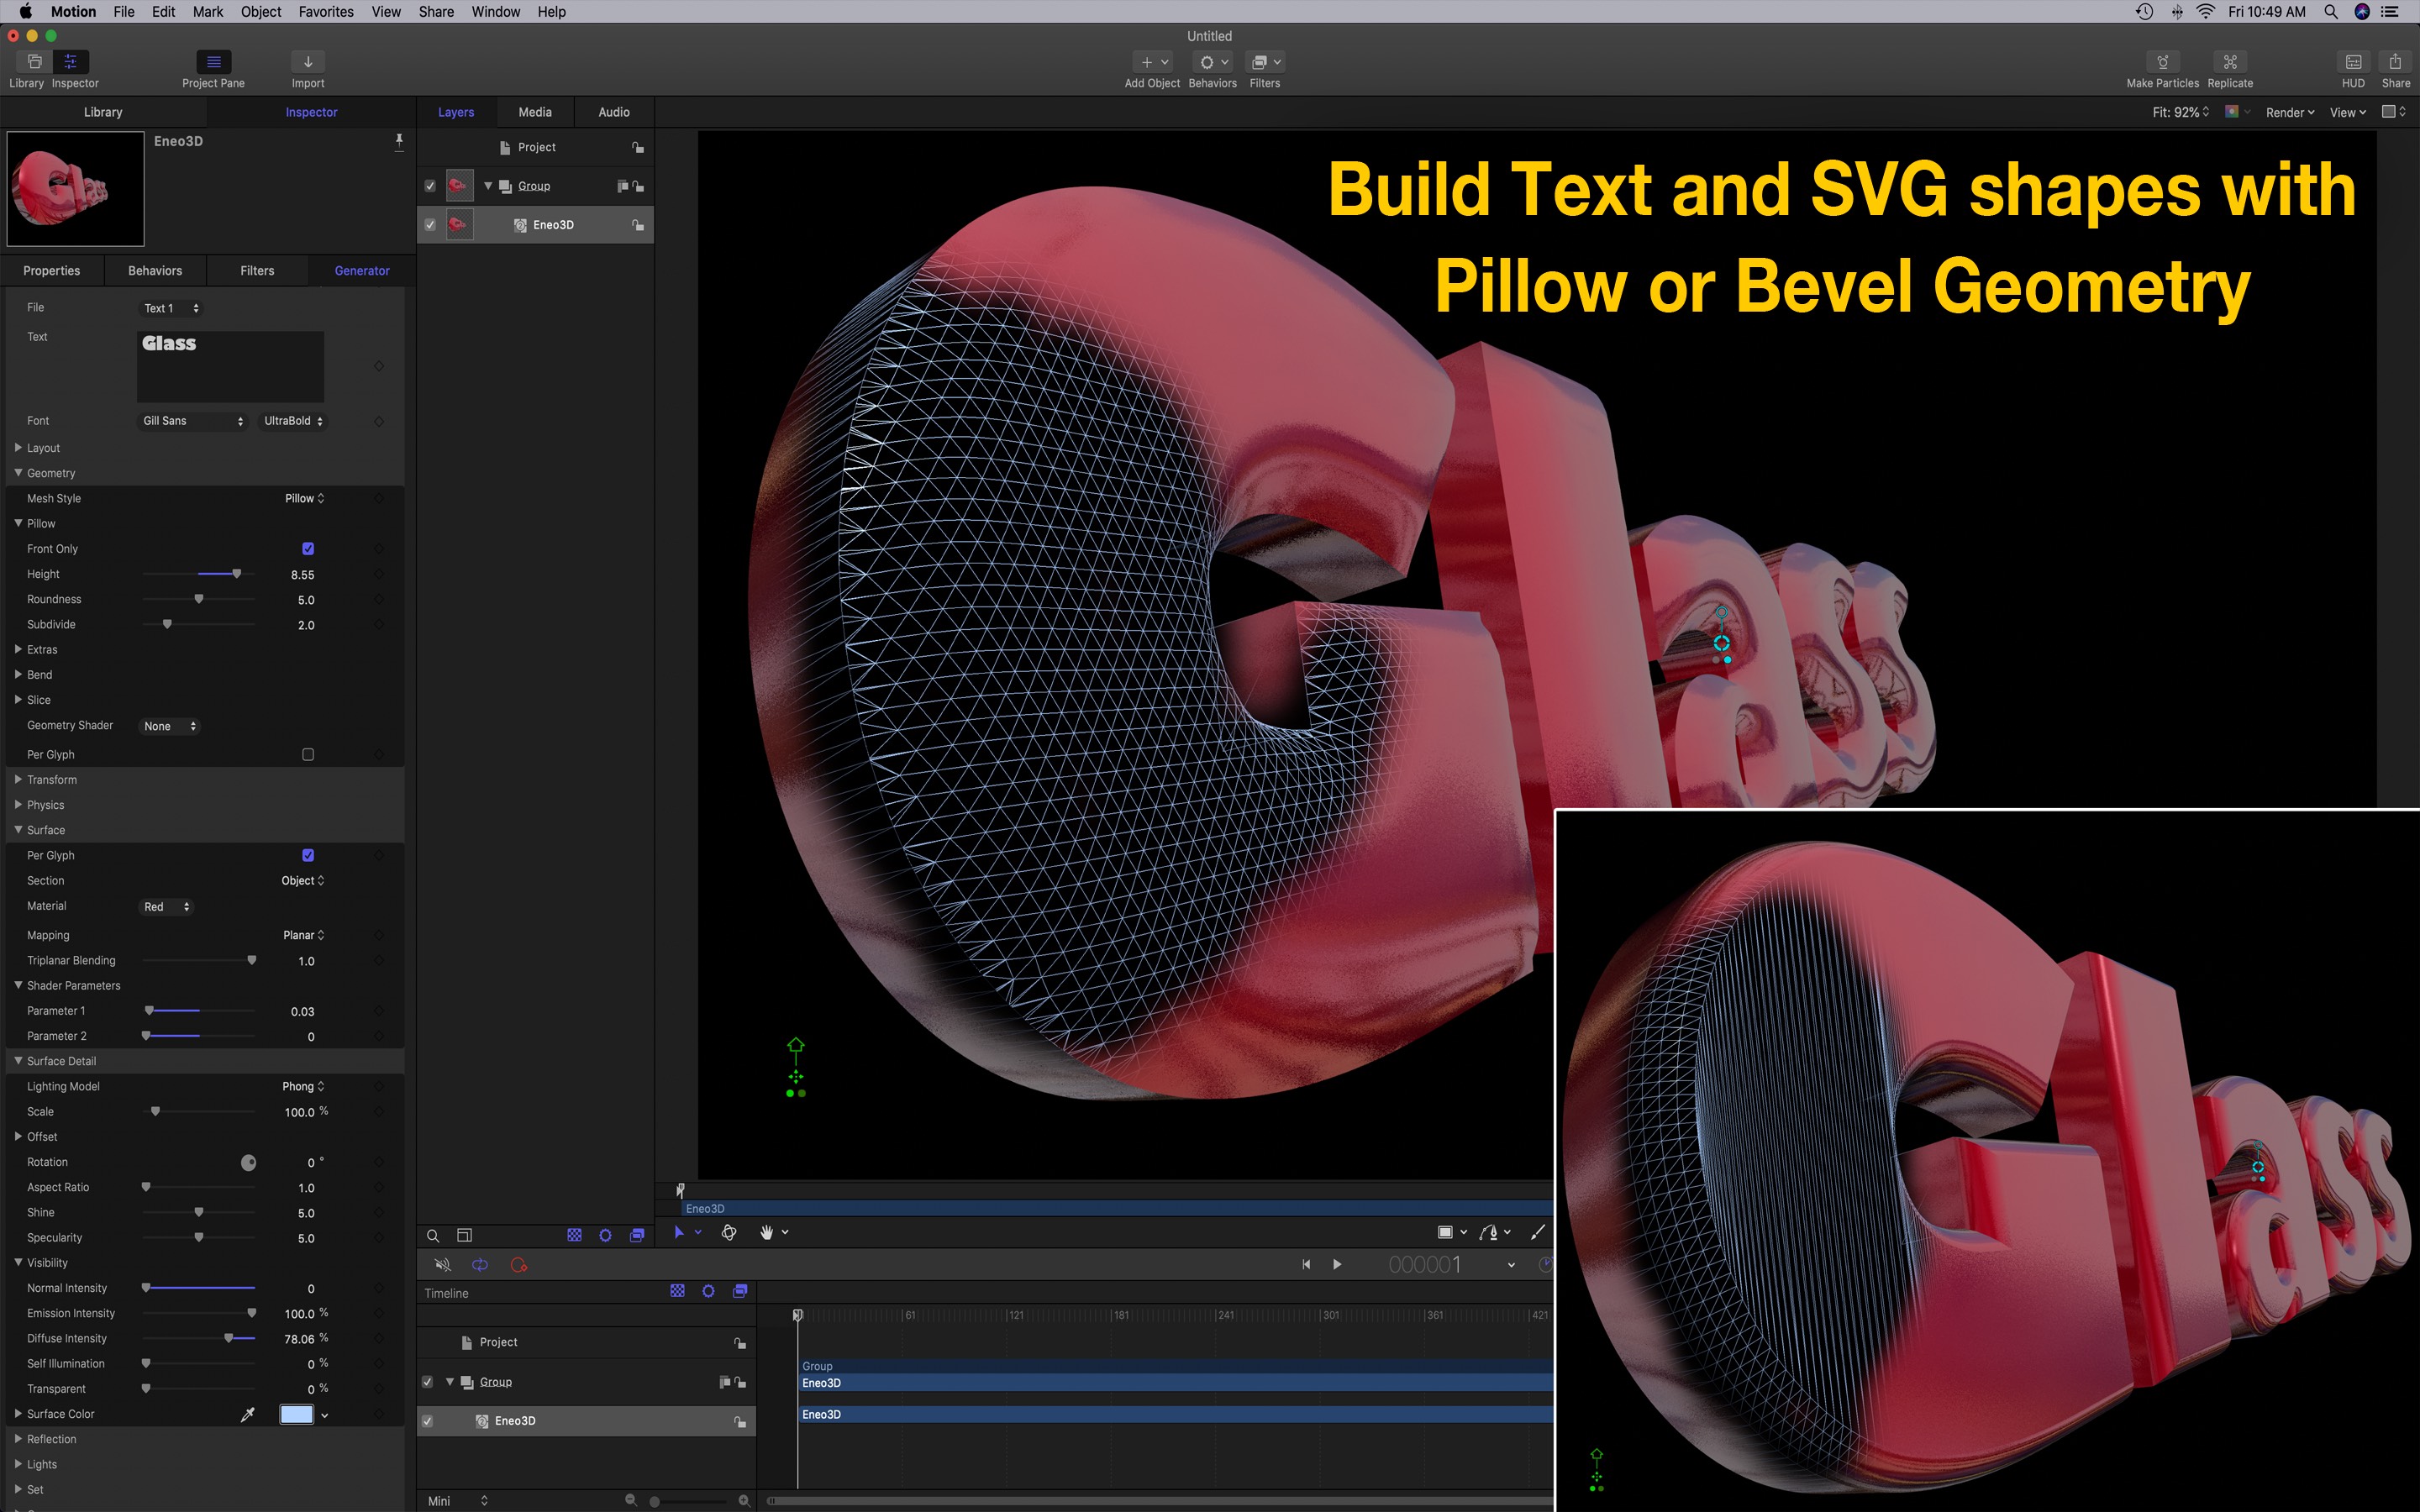Toggle loop playback button
Viewport: 2420px width, 1512px height.
[x=480, y=1265]
